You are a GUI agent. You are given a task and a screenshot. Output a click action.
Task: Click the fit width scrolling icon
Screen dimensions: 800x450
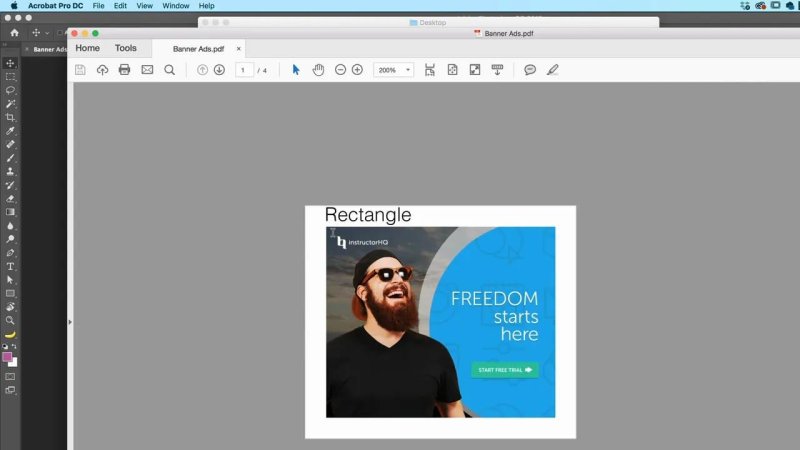point(430,70)
